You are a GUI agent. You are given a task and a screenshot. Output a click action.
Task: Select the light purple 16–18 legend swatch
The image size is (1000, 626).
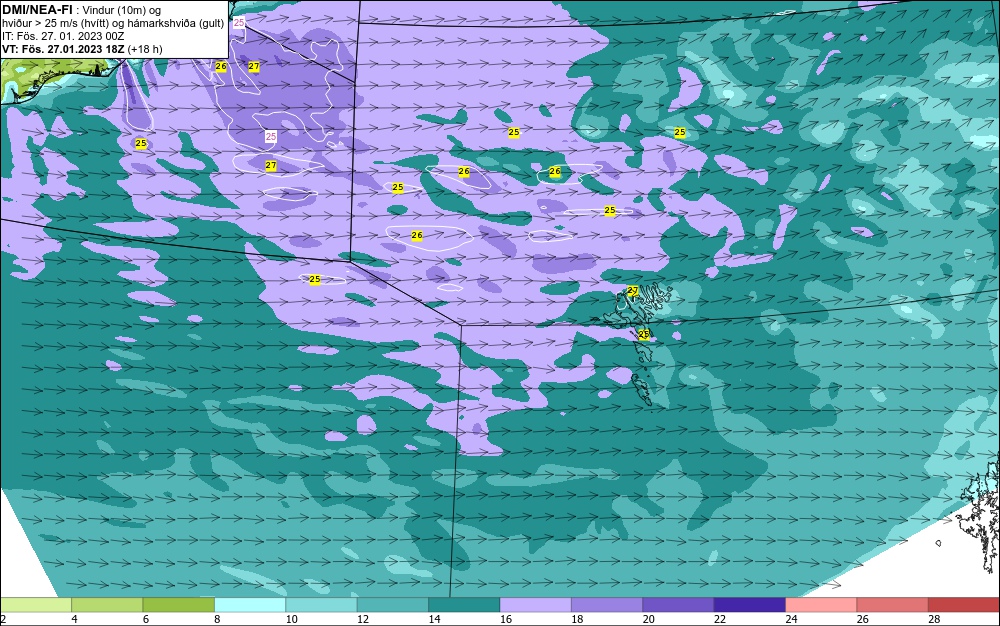pos(536,605)
